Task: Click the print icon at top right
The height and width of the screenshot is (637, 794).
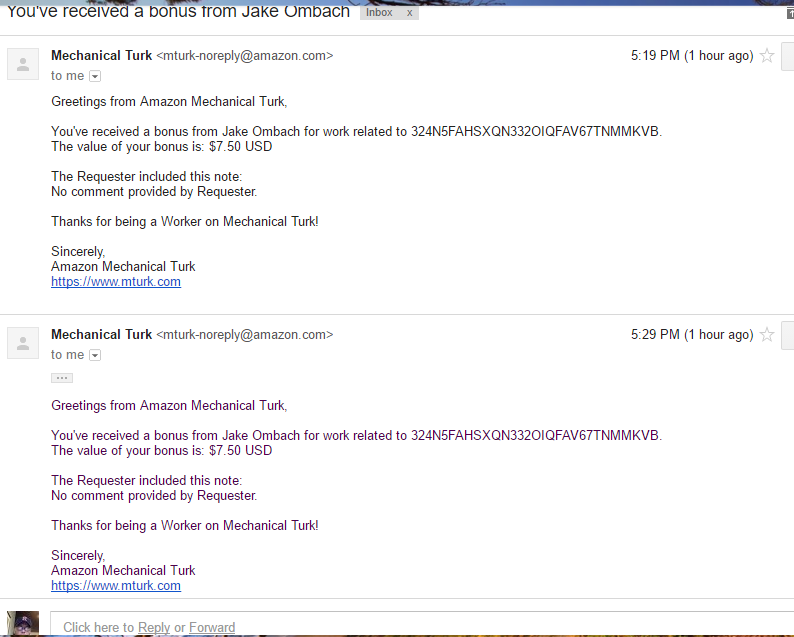Action: pyautogui.click(x=789, y=14)
